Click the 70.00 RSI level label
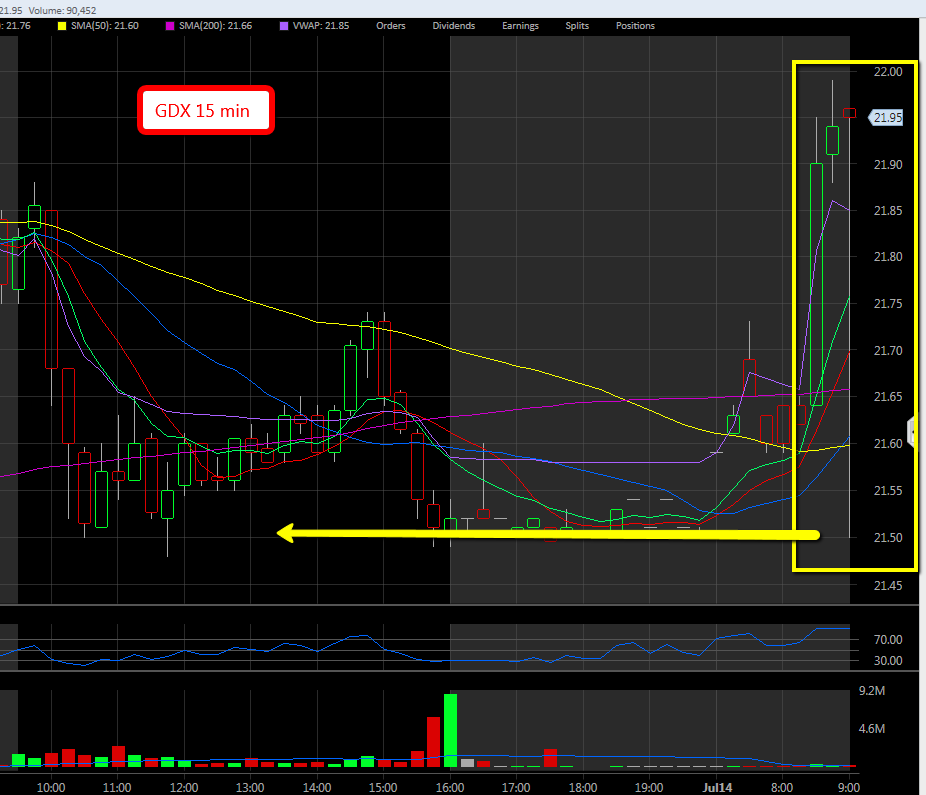The width and height of the screenshot is (926, 795). 888,640
